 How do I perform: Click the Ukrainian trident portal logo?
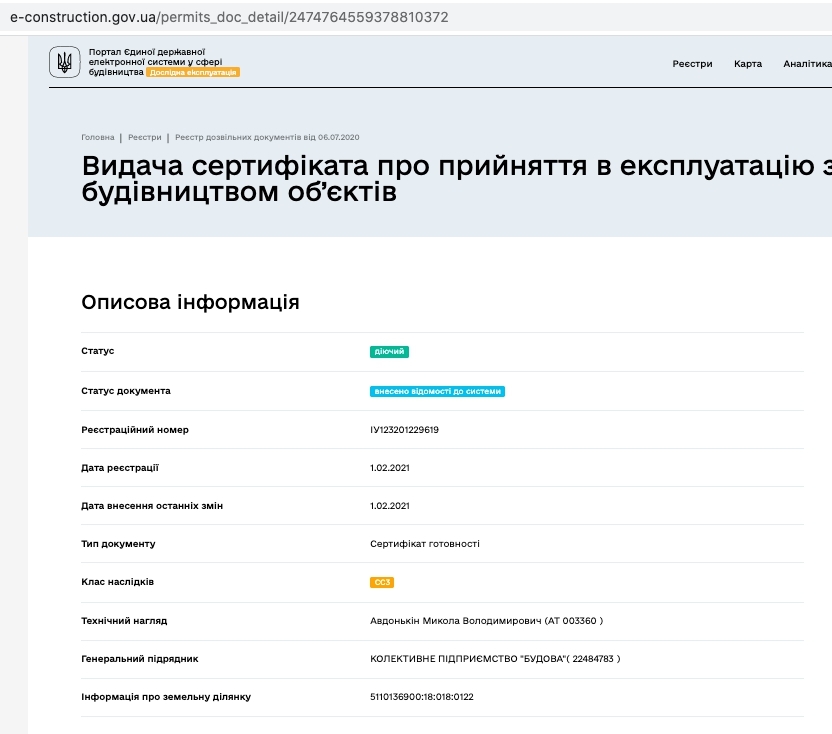click(65, 62)
